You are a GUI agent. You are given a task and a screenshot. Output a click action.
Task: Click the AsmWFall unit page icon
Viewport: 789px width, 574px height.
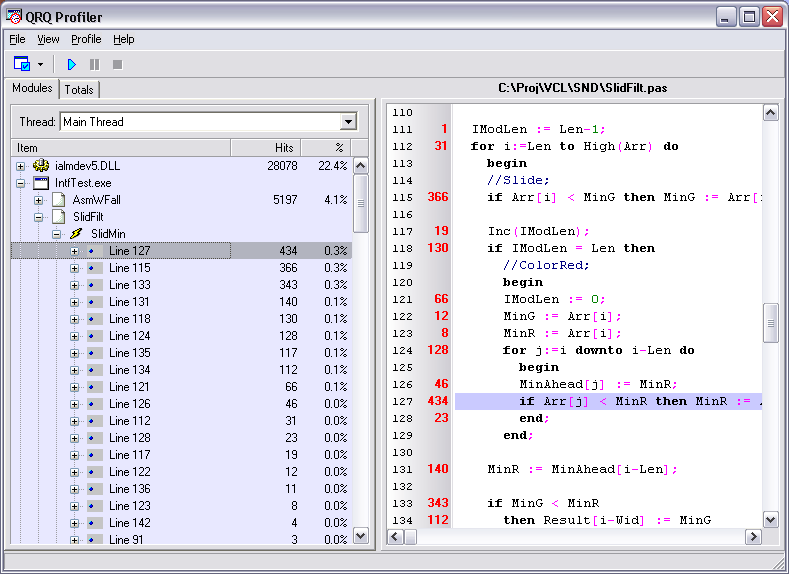(59, 200)
